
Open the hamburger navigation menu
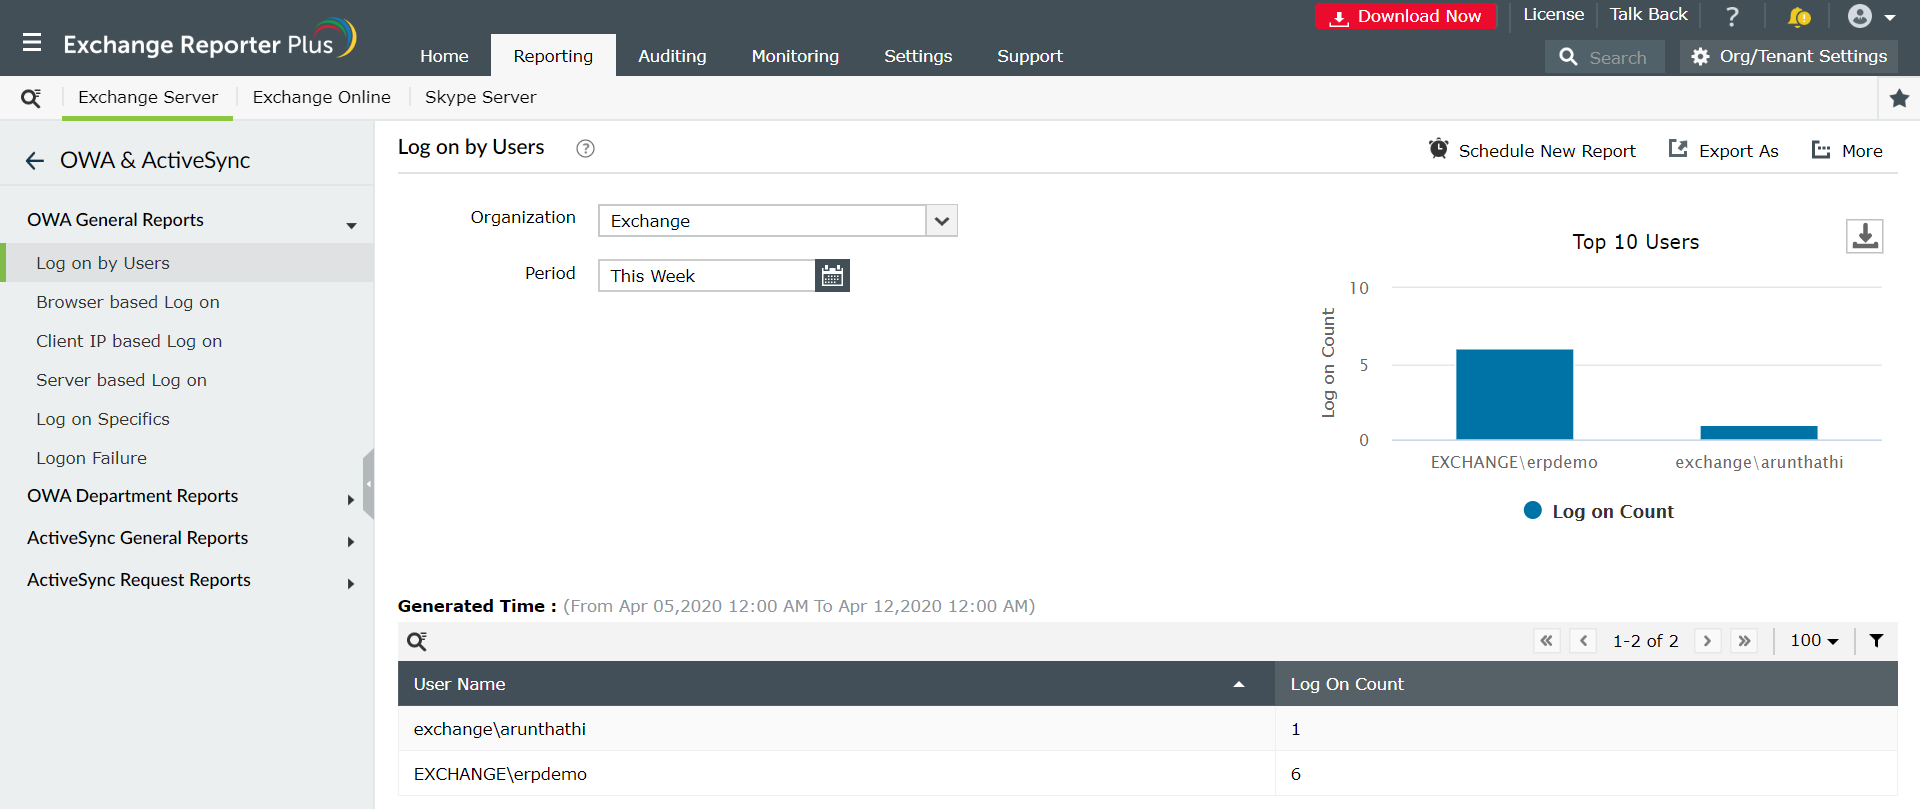tap(32, 43)
